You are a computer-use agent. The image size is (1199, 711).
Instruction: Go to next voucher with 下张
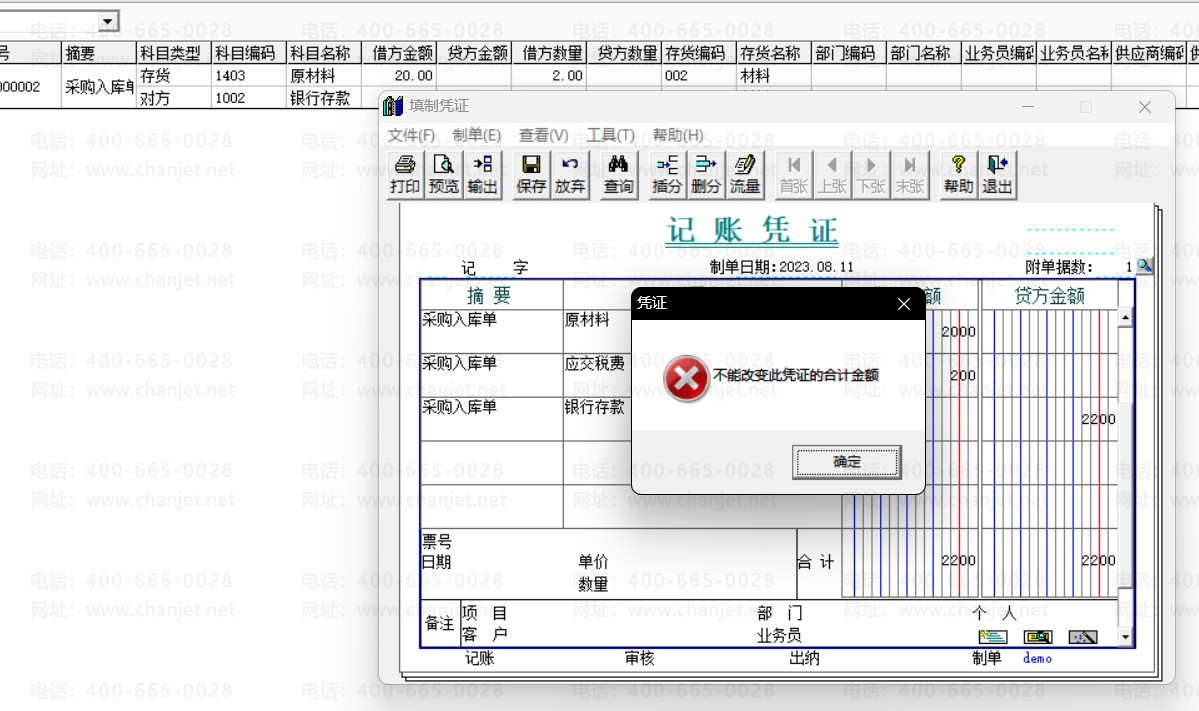click(x=871, y=174)
